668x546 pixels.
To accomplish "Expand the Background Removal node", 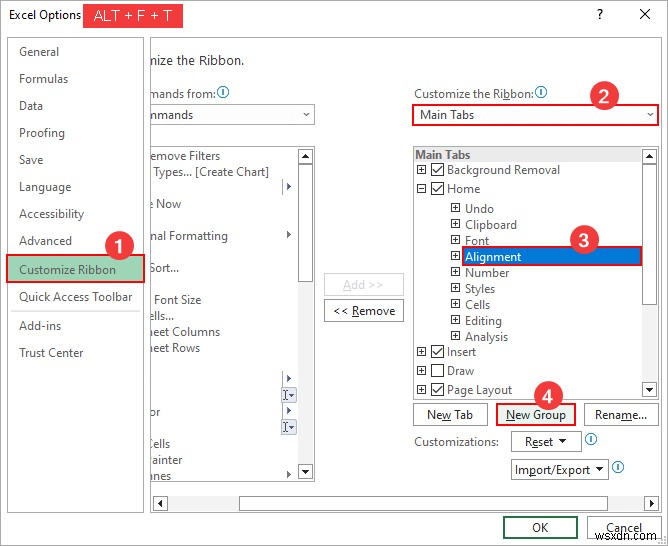I will click(x=421, y=170).
